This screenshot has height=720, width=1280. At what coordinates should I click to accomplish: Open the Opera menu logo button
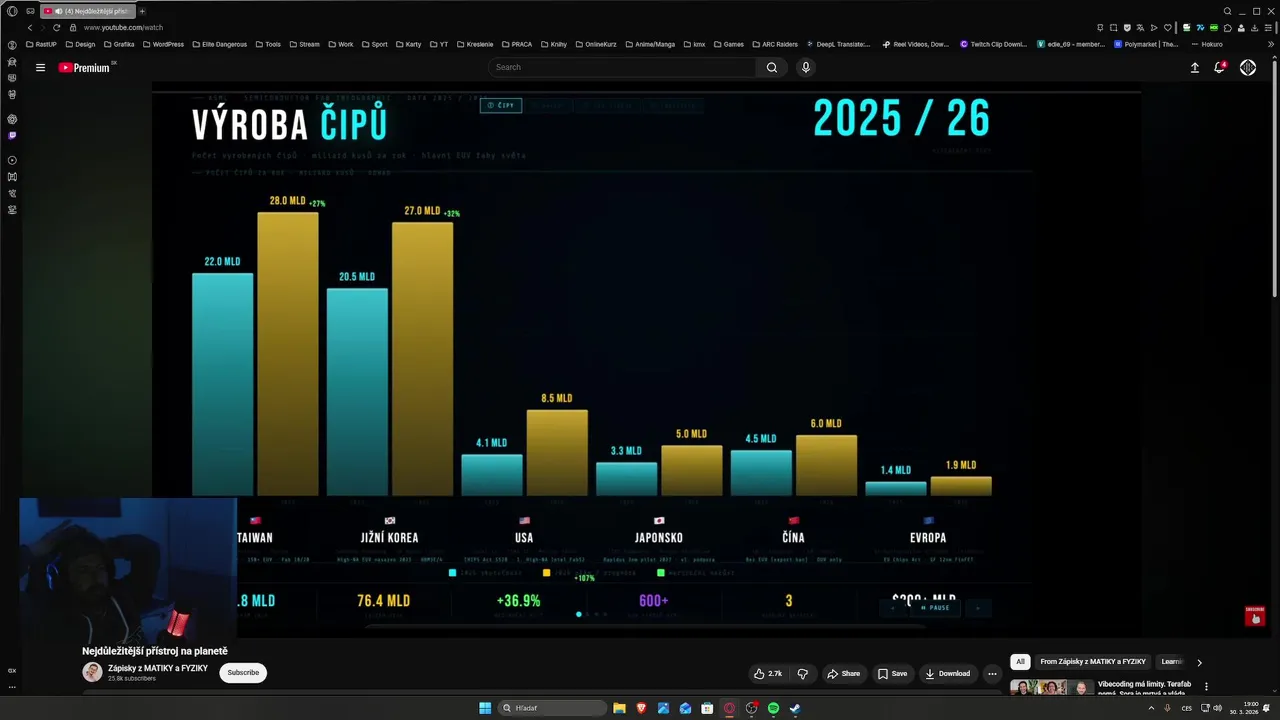pyautogui.click(x=12, y=11)
